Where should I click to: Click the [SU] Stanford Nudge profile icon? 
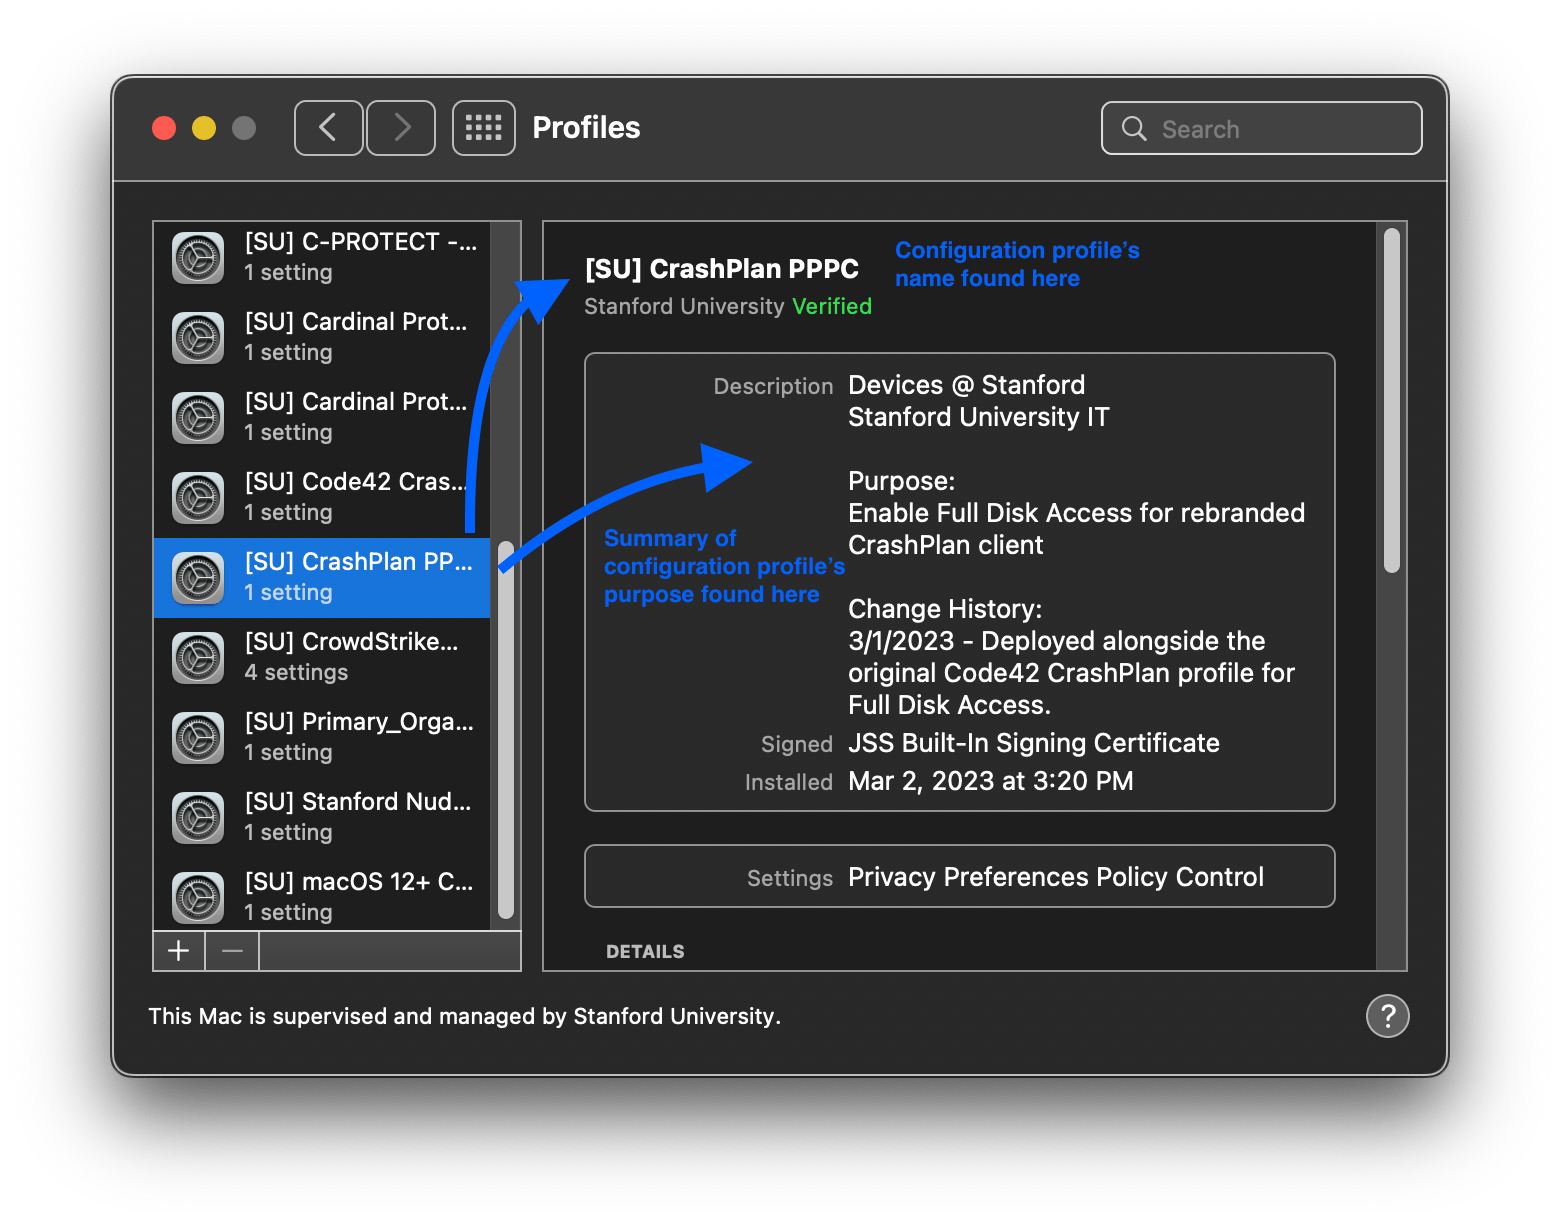pos(197,818)
